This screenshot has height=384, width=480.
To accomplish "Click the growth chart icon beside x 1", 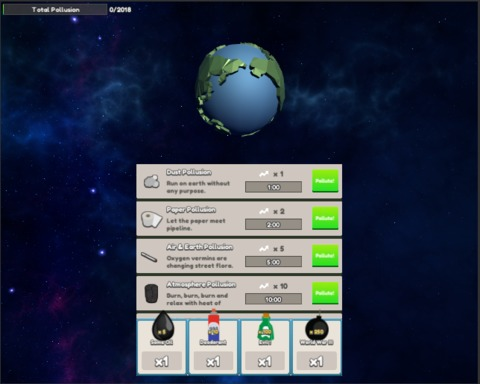I will click(264, 174).
